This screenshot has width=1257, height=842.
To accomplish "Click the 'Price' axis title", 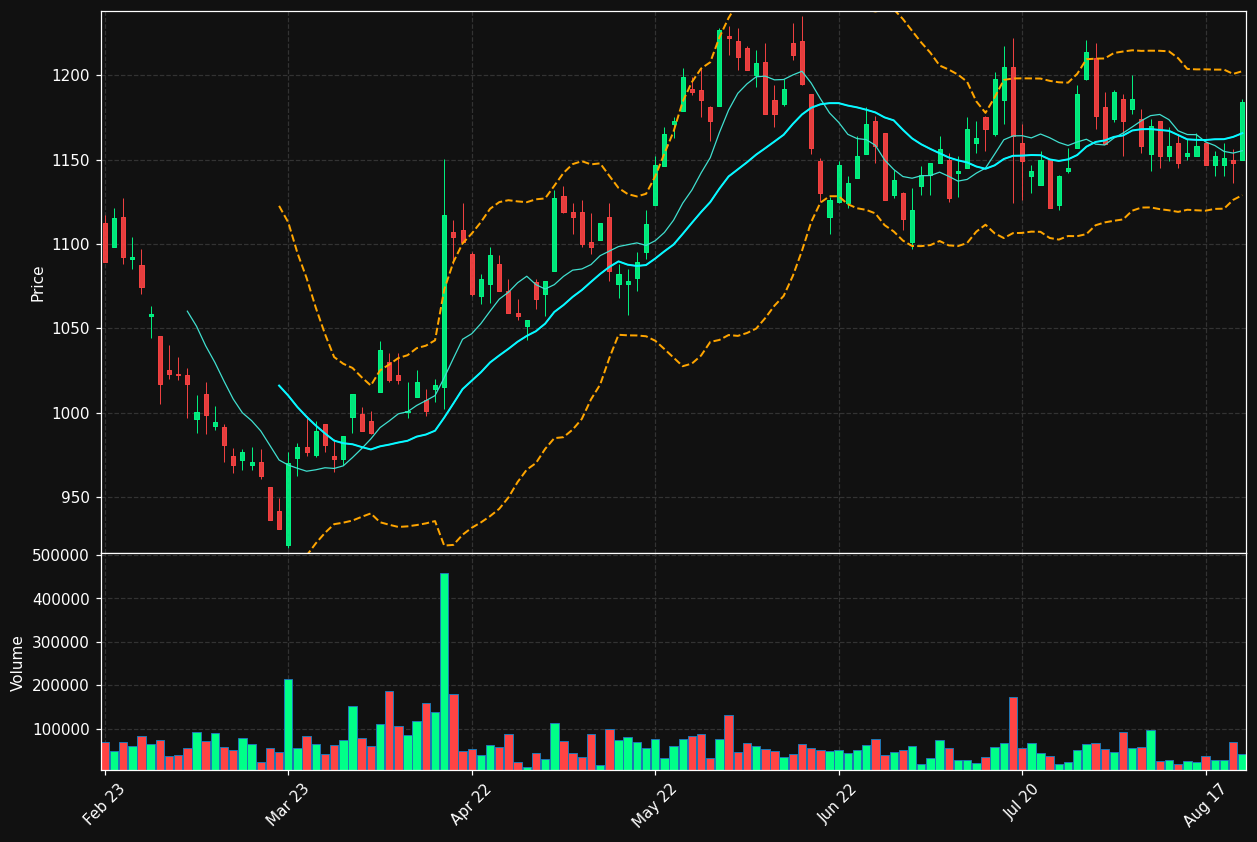I will pyautogui.click(x=38, y=283).
